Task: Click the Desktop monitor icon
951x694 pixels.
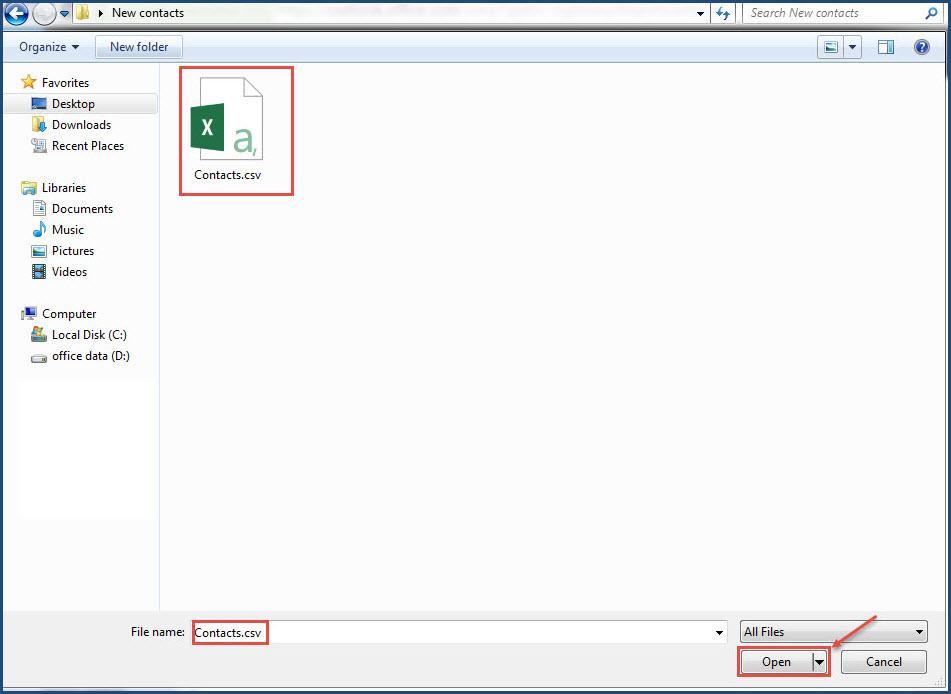Action: (39, 104)
